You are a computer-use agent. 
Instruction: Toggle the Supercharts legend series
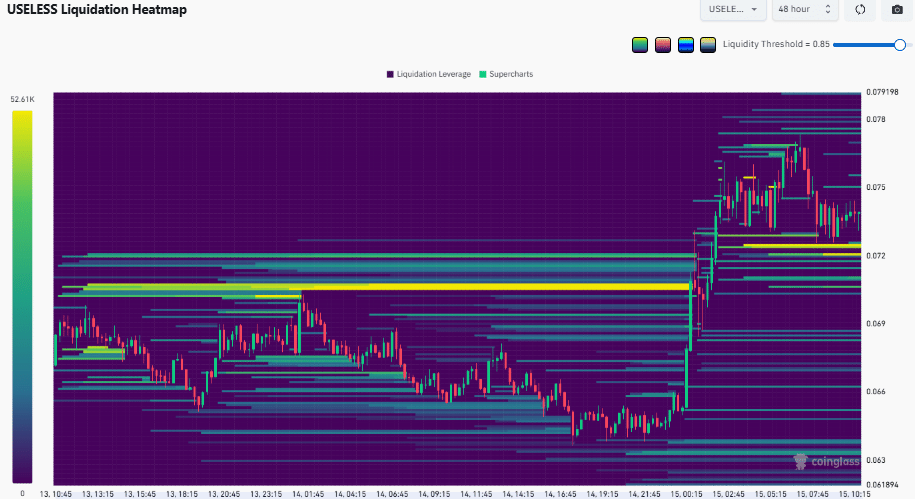coord(506,74)
